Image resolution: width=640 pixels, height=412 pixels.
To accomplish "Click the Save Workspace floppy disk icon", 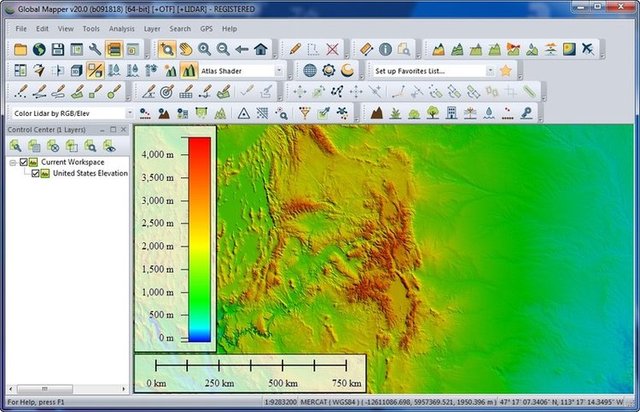I will pos(58,49).
